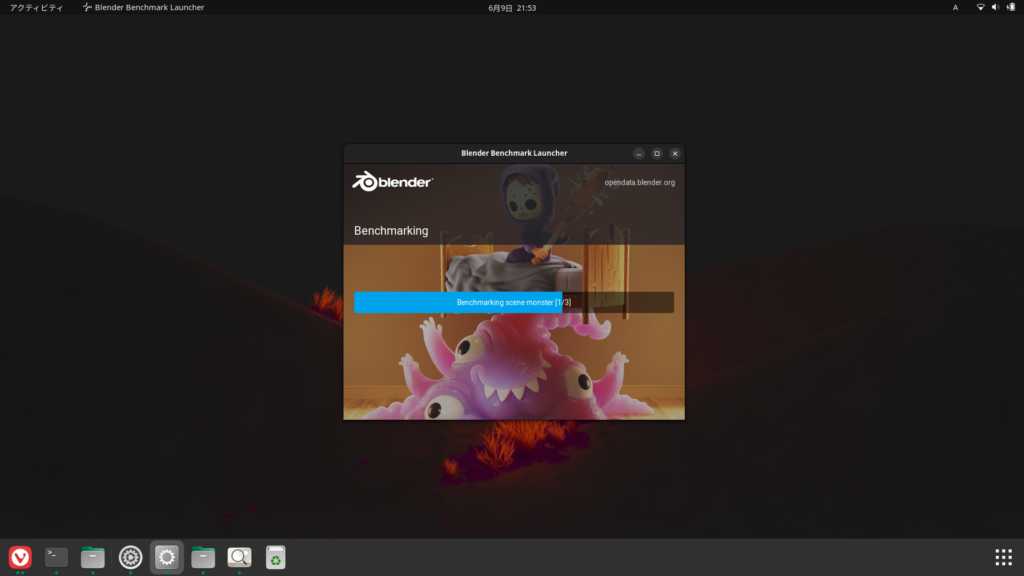Viewport: 1024px width, 576px height.
Task: Maximize the Blender Benchmark Launcher window
Action: pos(657,153)
